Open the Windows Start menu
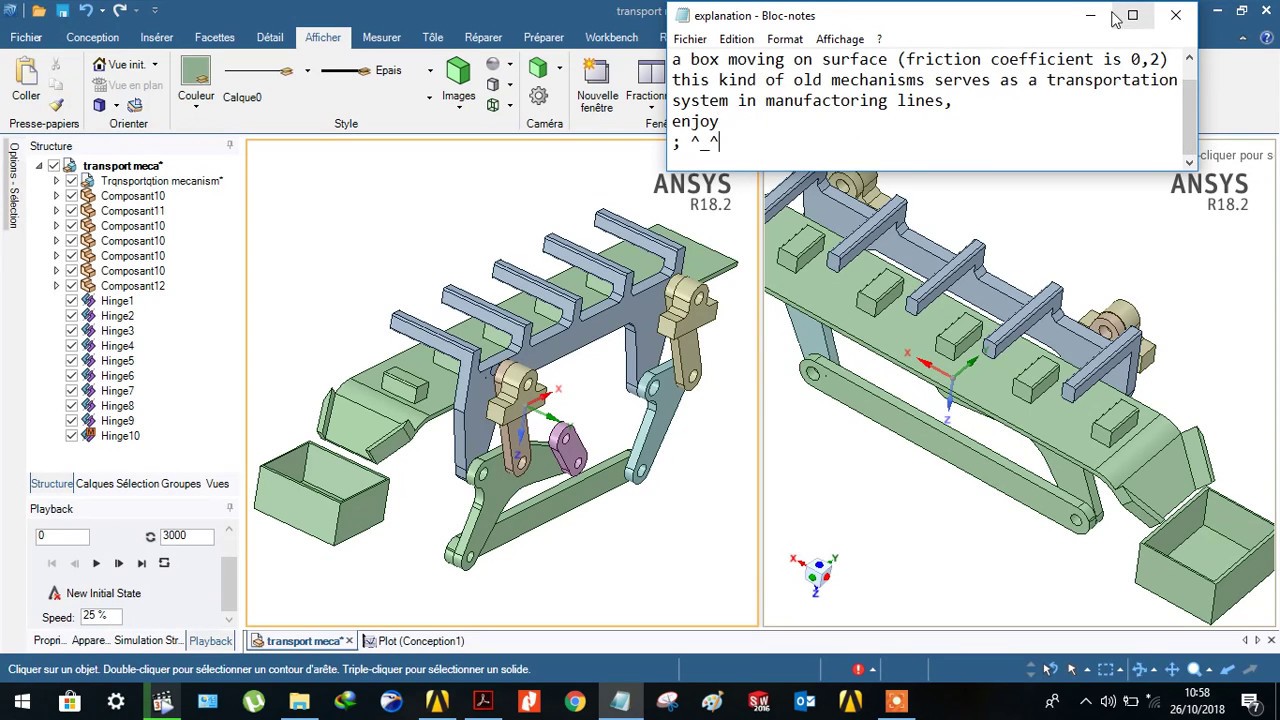 tap(22, 701)
